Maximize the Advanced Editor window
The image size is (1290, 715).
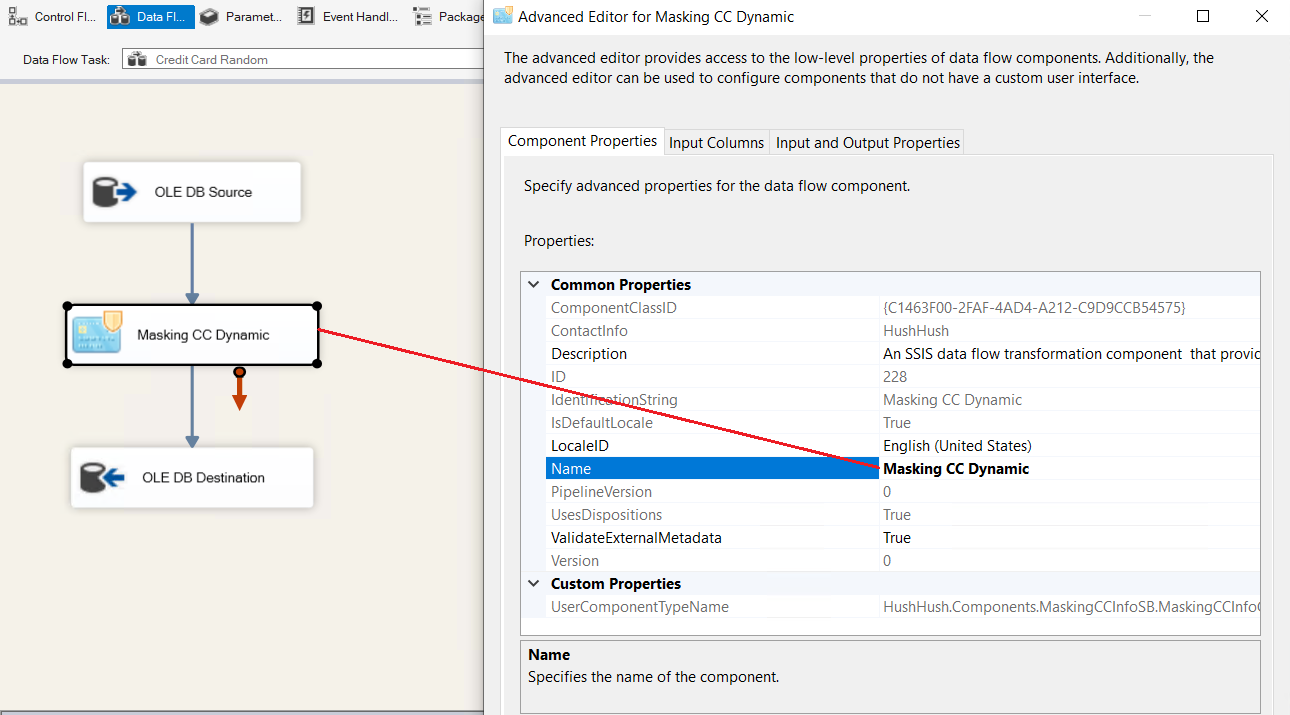tap(1203, 16)
